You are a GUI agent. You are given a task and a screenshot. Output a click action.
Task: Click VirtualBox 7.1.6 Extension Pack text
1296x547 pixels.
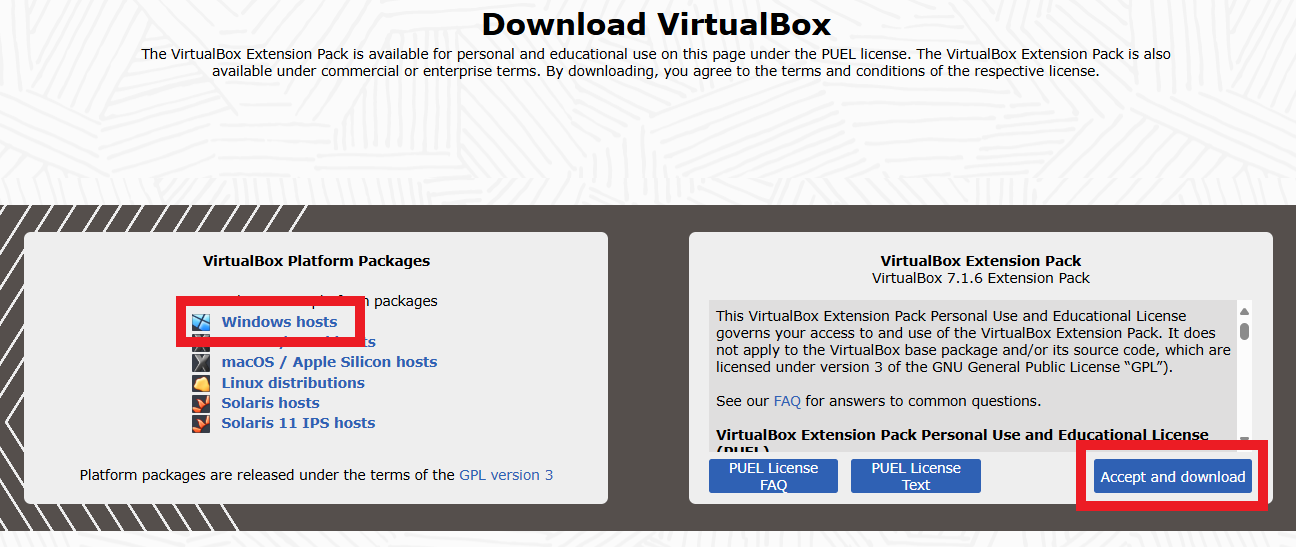pos(981,278)
